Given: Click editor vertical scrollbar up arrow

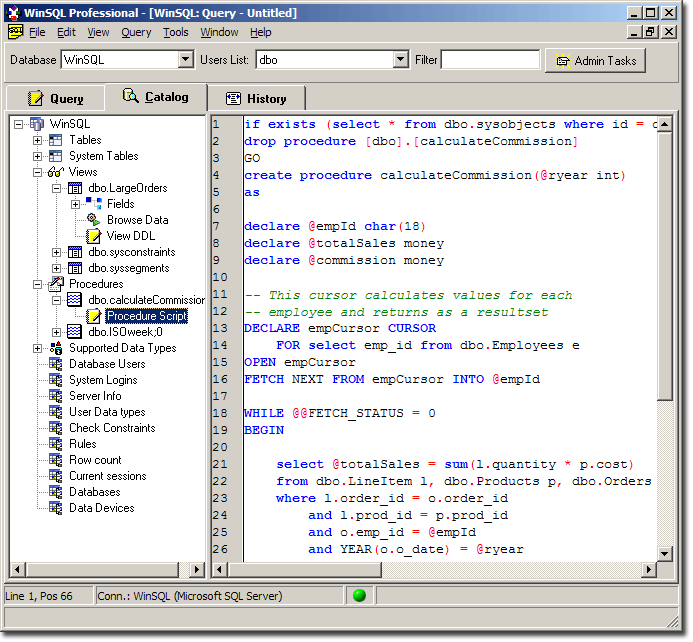Looking at the screenshot, I should click(664, 124).
